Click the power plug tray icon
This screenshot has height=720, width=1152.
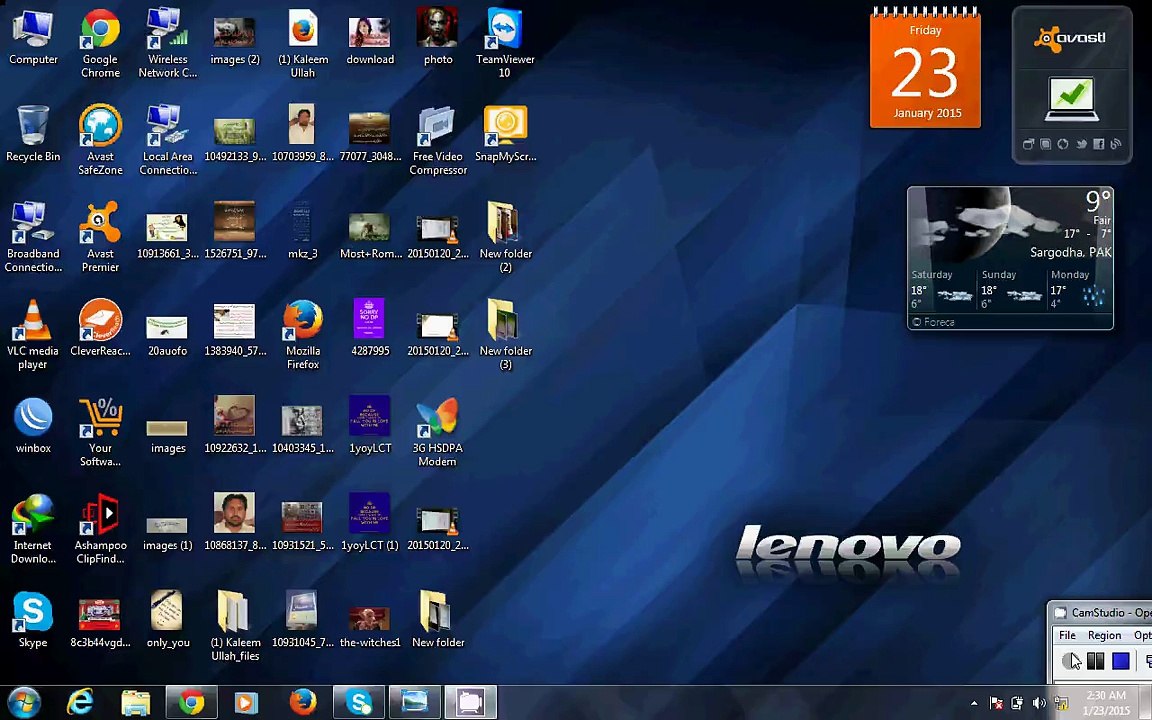point(1018,703)
